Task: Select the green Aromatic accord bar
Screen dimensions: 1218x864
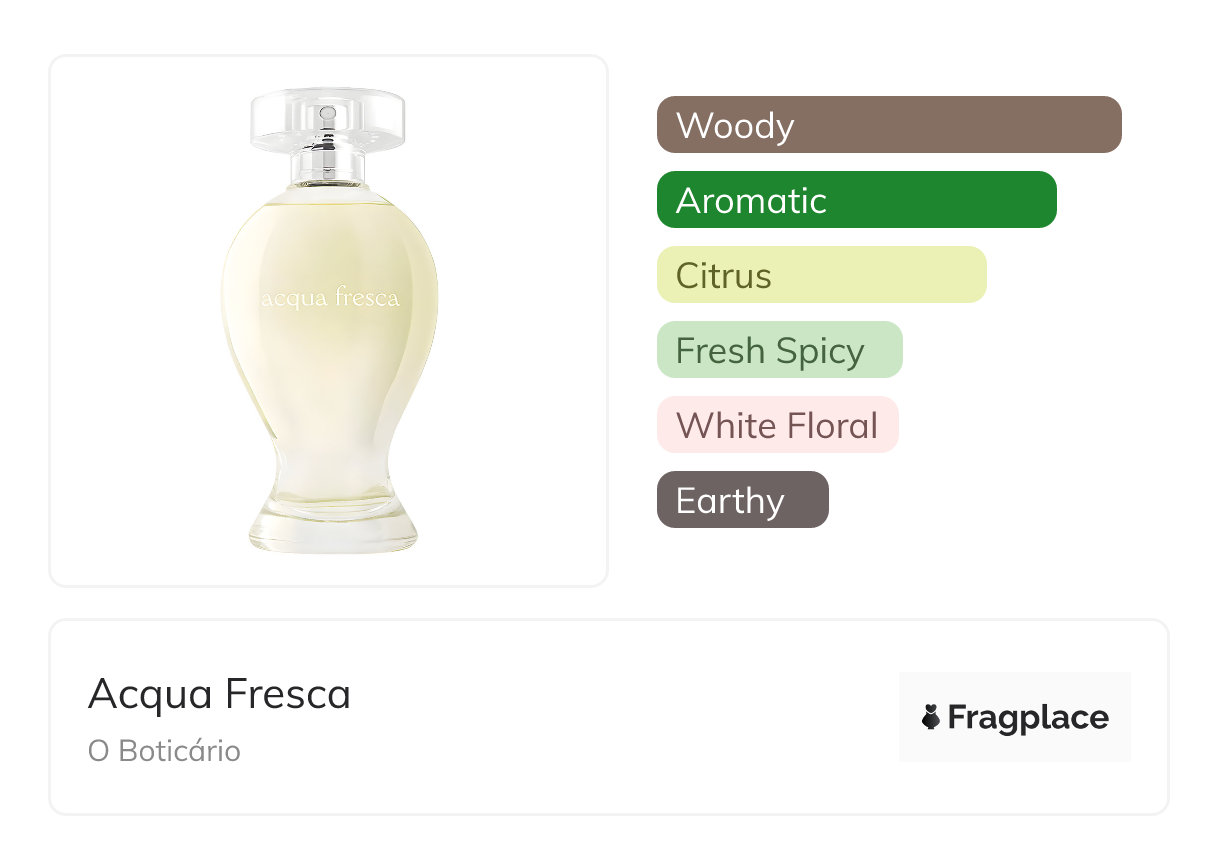Action: coord(856,200)
